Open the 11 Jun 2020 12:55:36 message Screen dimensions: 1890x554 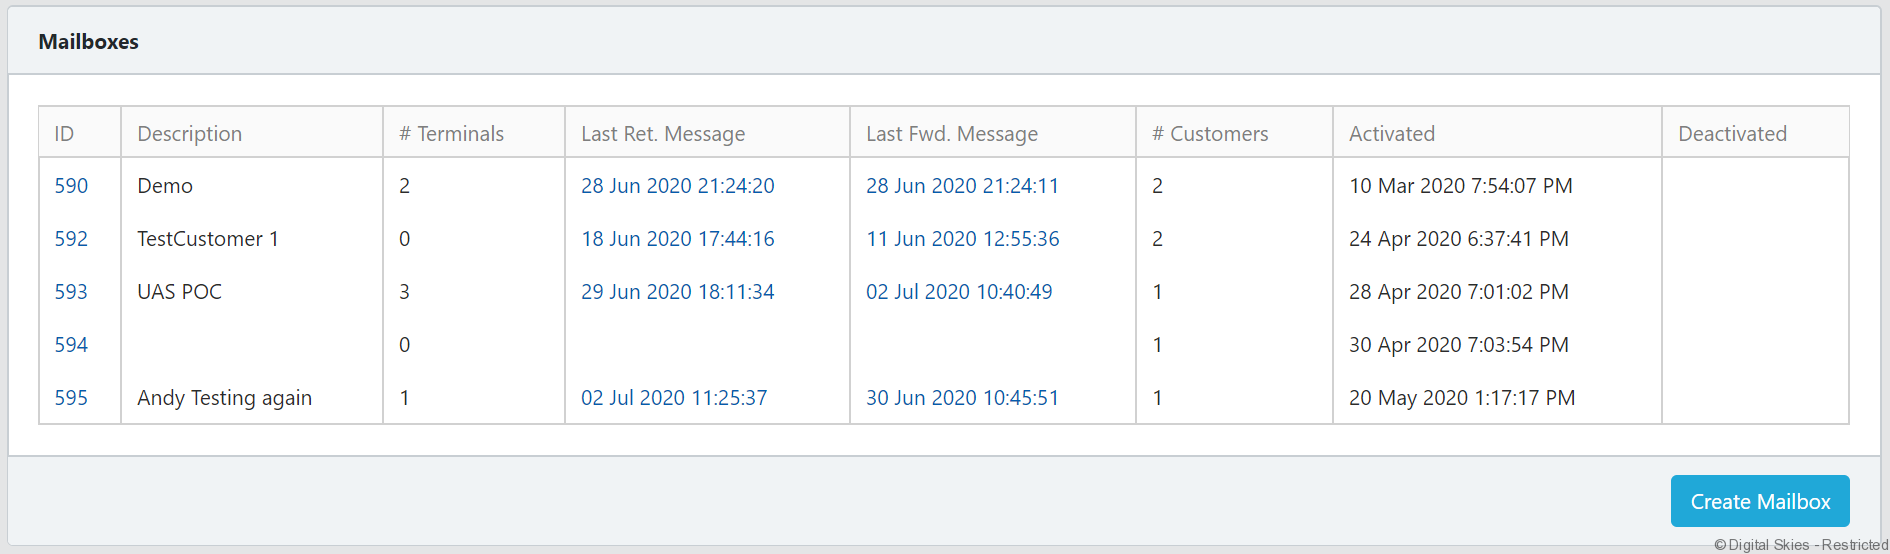click(962, 239)
